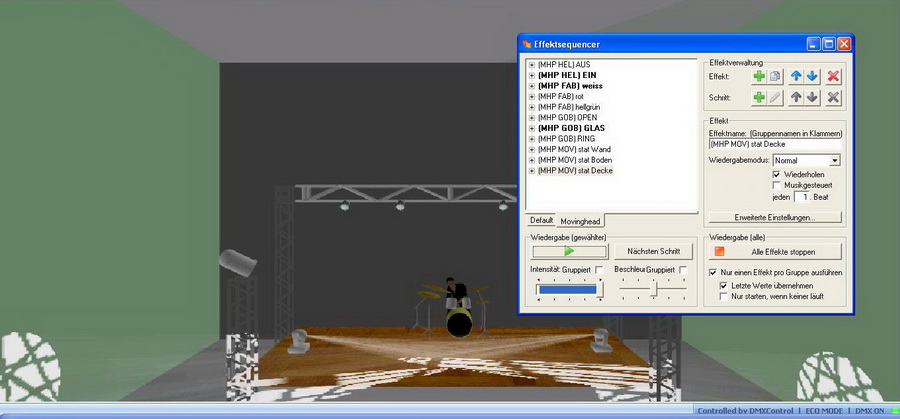Open the Wiedergabemodus dropdown

click(835, 160)
